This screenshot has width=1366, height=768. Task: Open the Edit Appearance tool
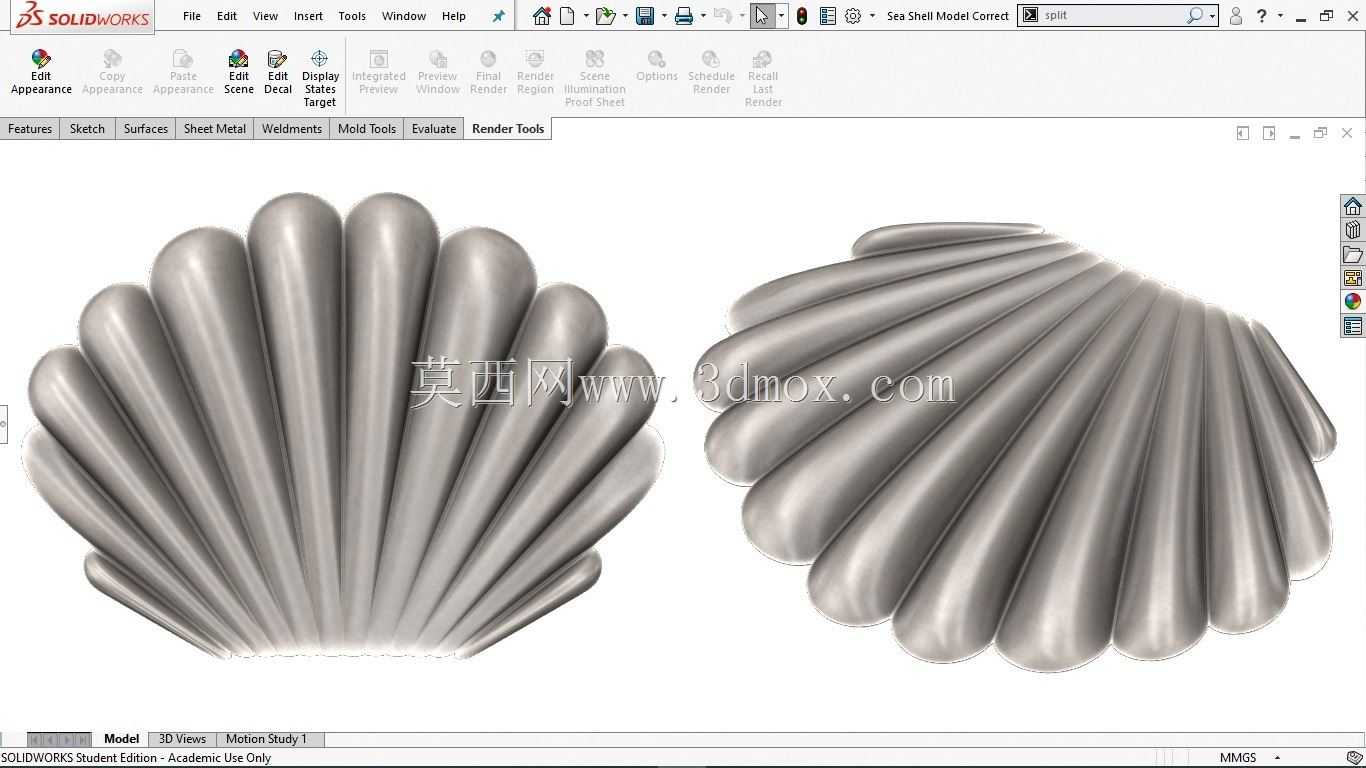[x=41, y=72]
